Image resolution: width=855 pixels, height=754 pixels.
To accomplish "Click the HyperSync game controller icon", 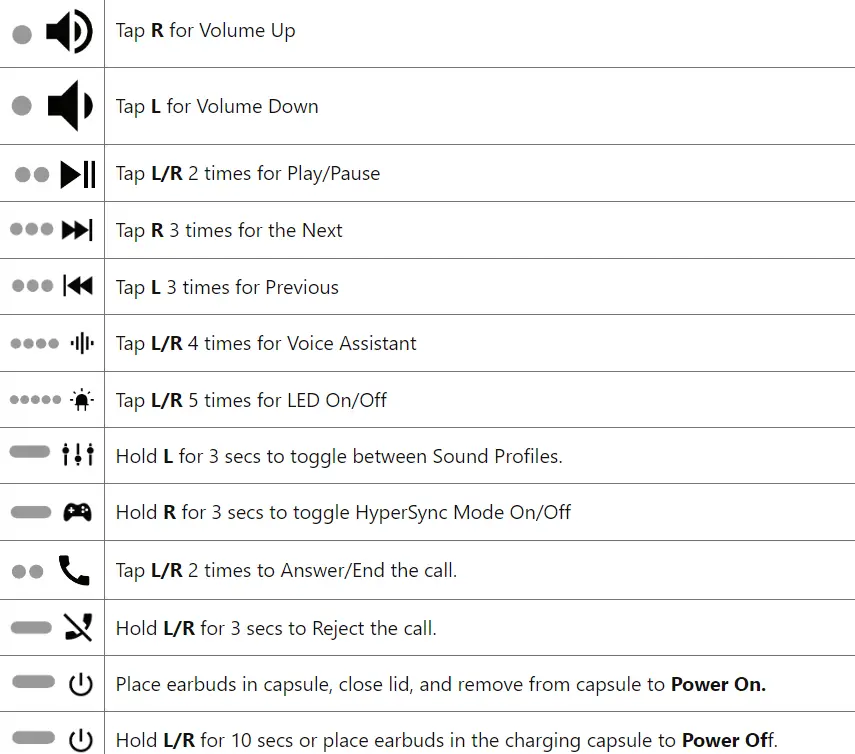I will click(x=78, y=512).
